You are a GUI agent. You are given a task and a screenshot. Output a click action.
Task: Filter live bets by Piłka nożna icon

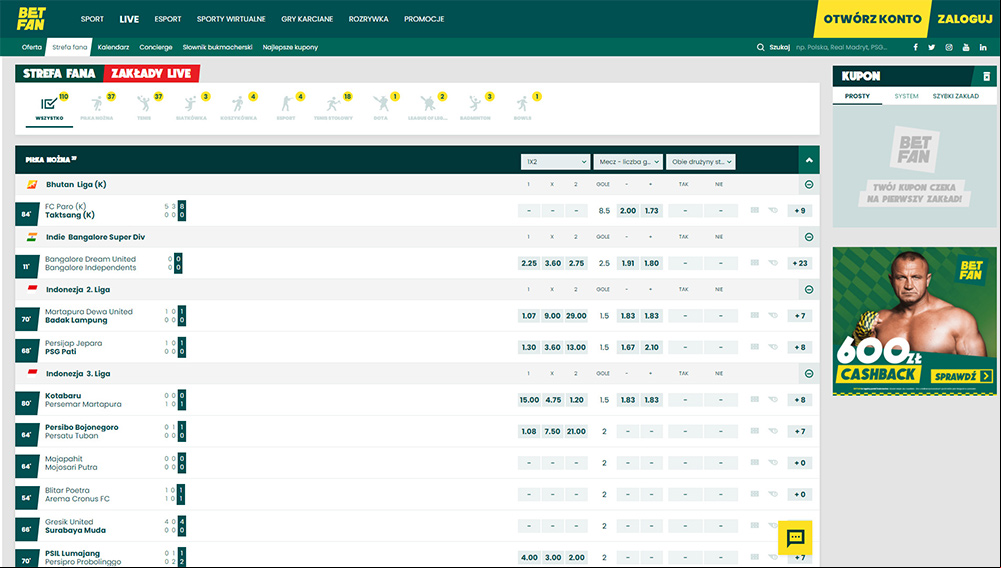pyautogui.click(x=97, y=104)
